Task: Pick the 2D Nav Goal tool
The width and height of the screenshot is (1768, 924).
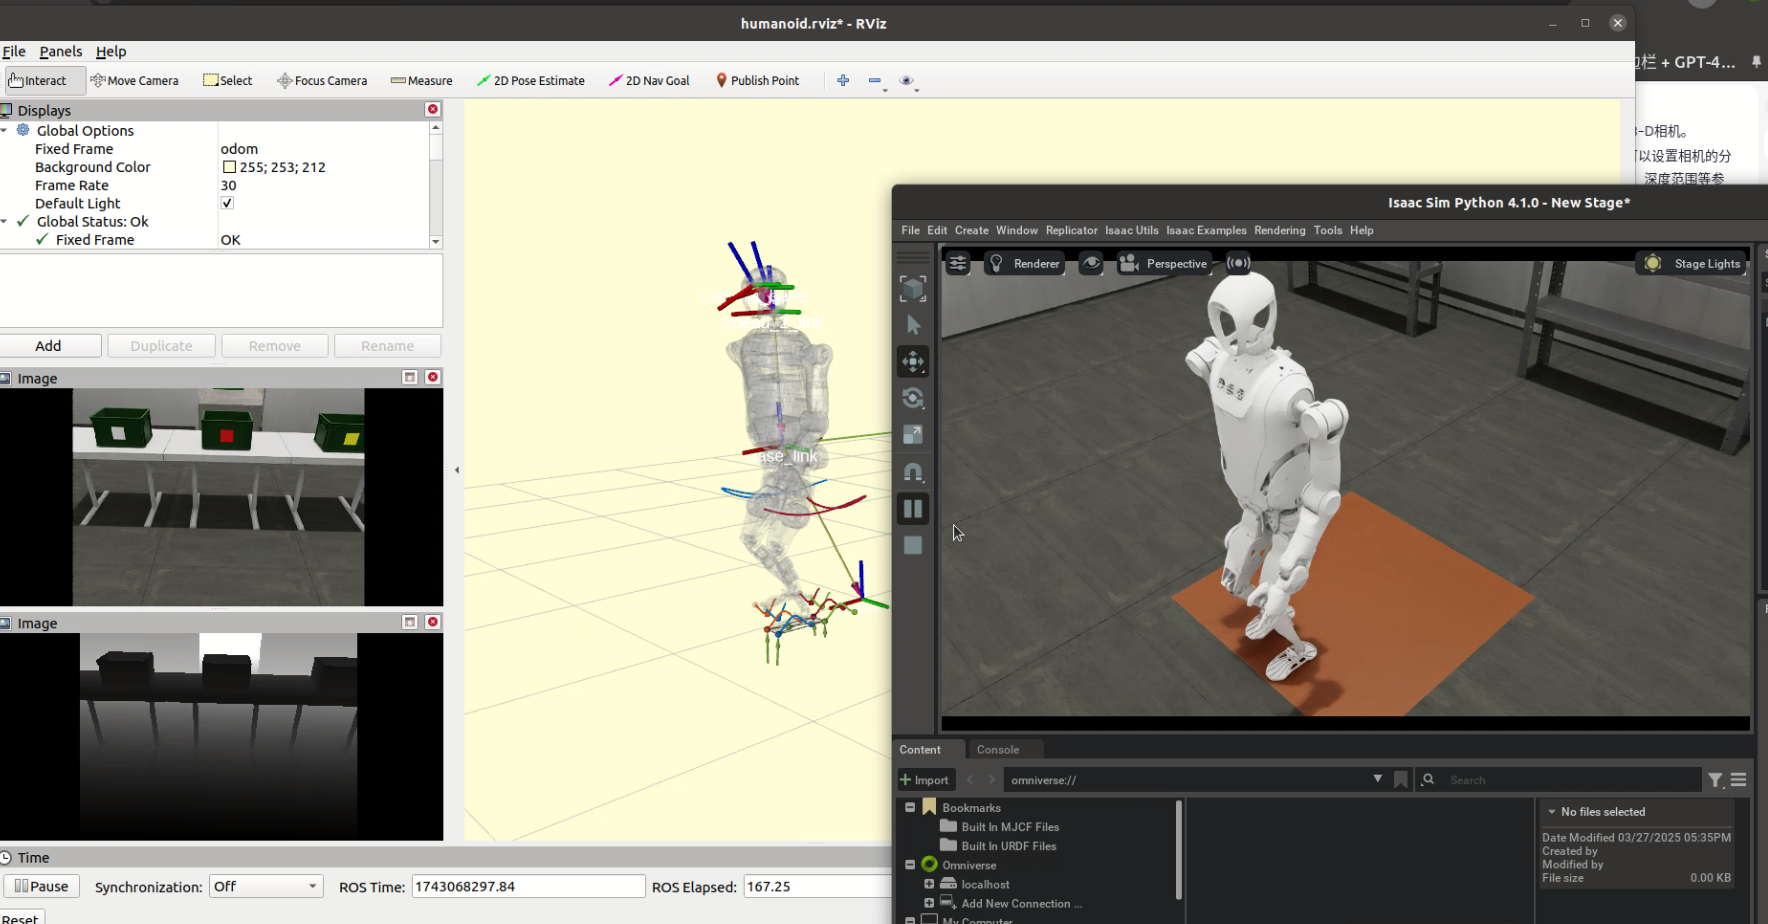Action: tap(649, 81)
